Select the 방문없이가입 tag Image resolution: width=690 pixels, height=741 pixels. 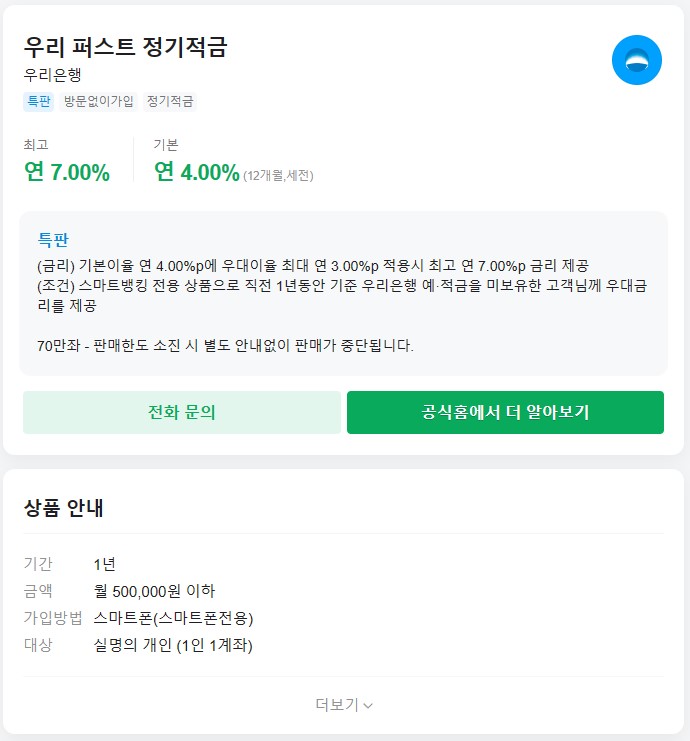(99, 101)
